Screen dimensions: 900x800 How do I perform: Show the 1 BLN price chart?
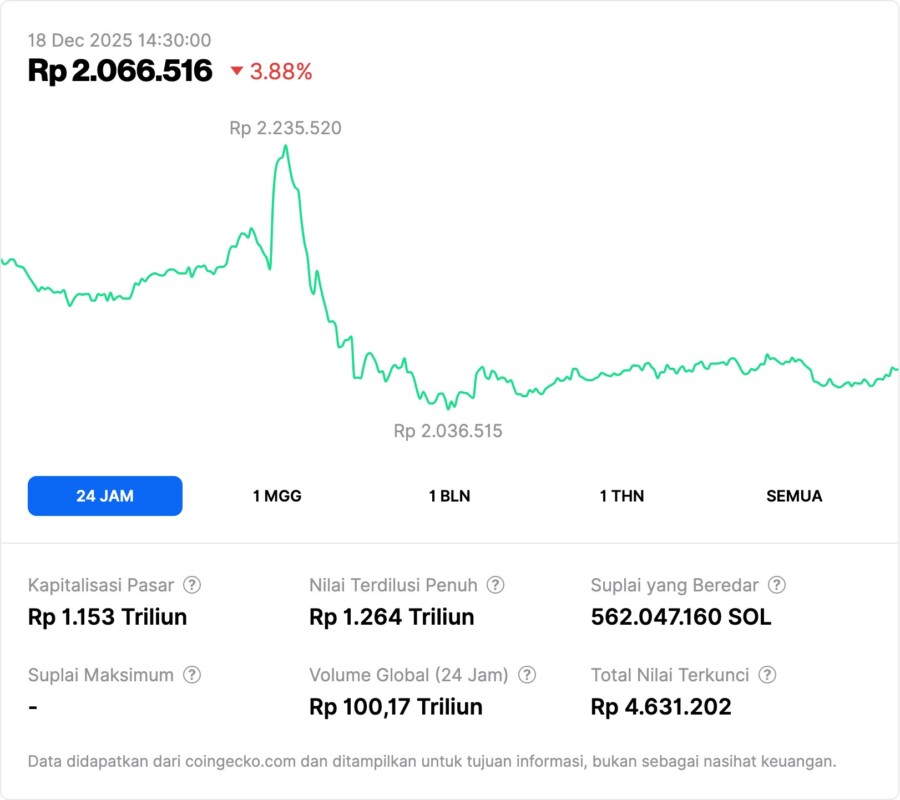(x=449, y=496)
